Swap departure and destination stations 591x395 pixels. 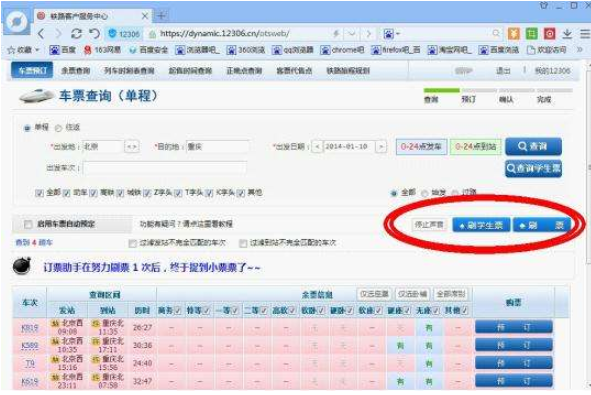point(132,146)
